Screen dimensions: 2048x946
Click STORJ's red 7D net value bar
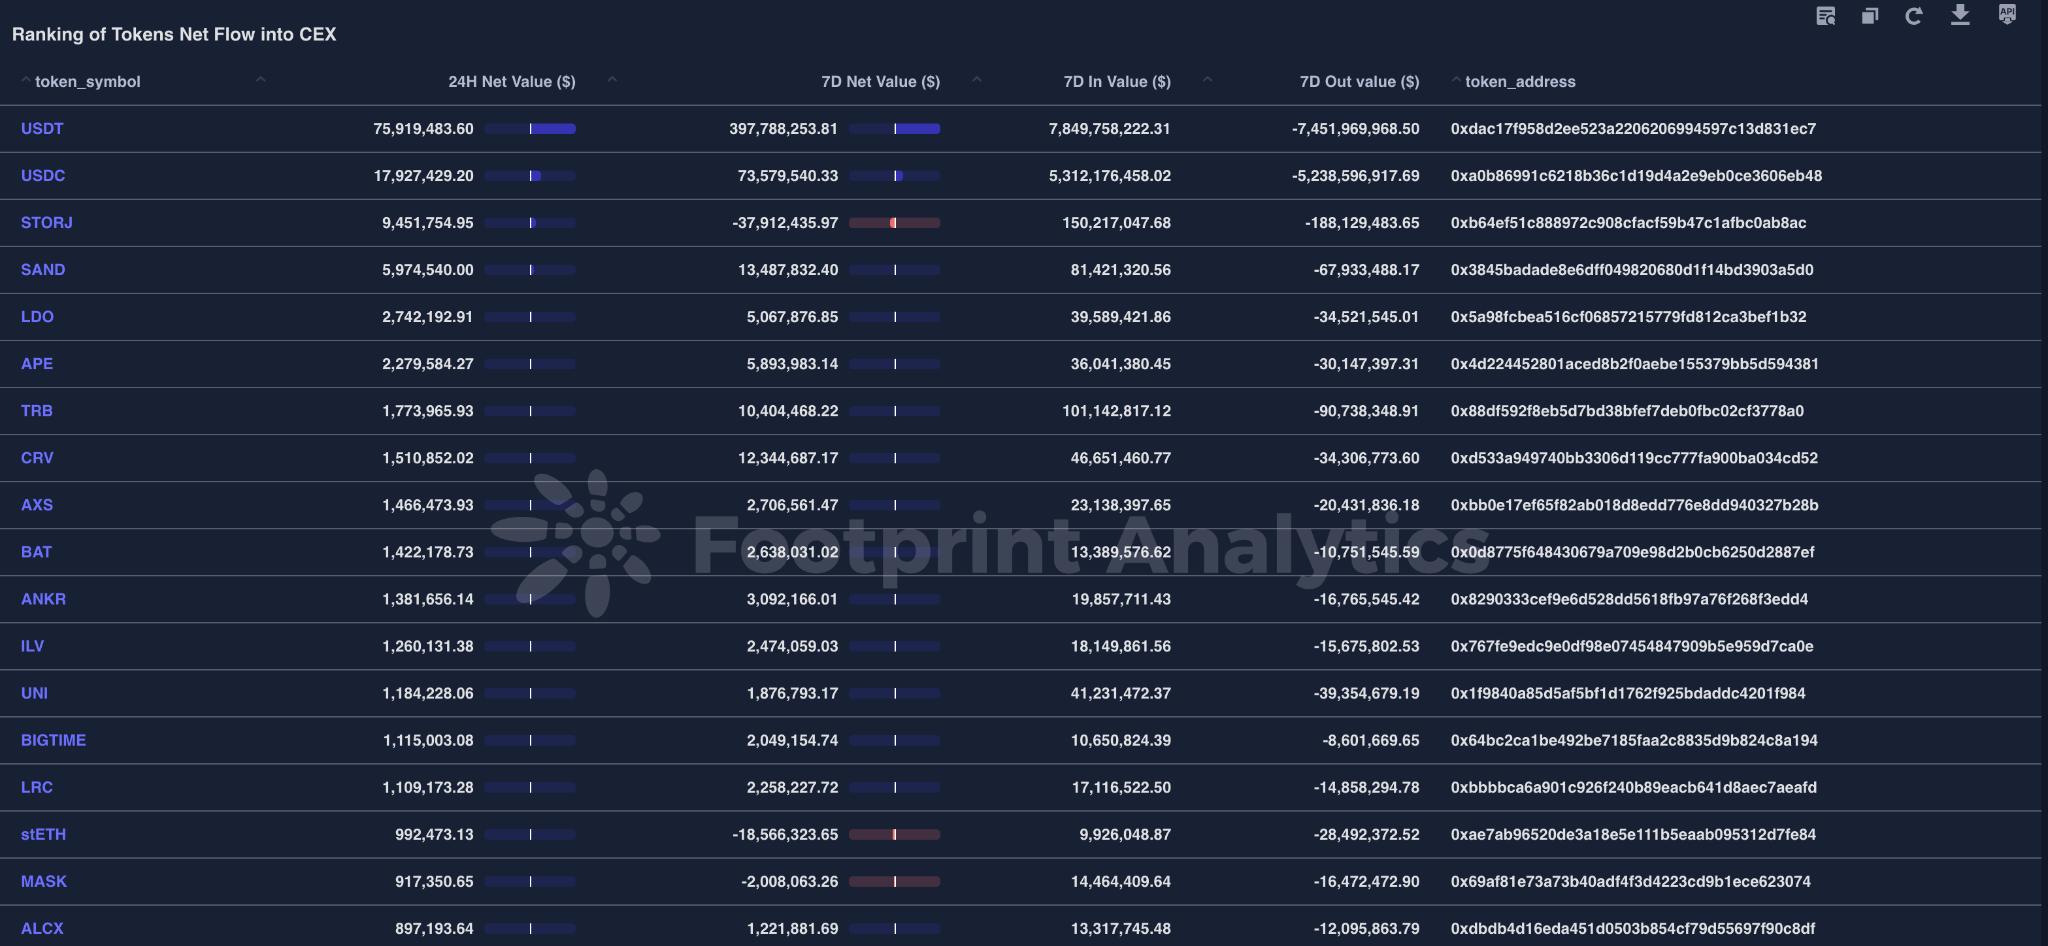point(894,223)
